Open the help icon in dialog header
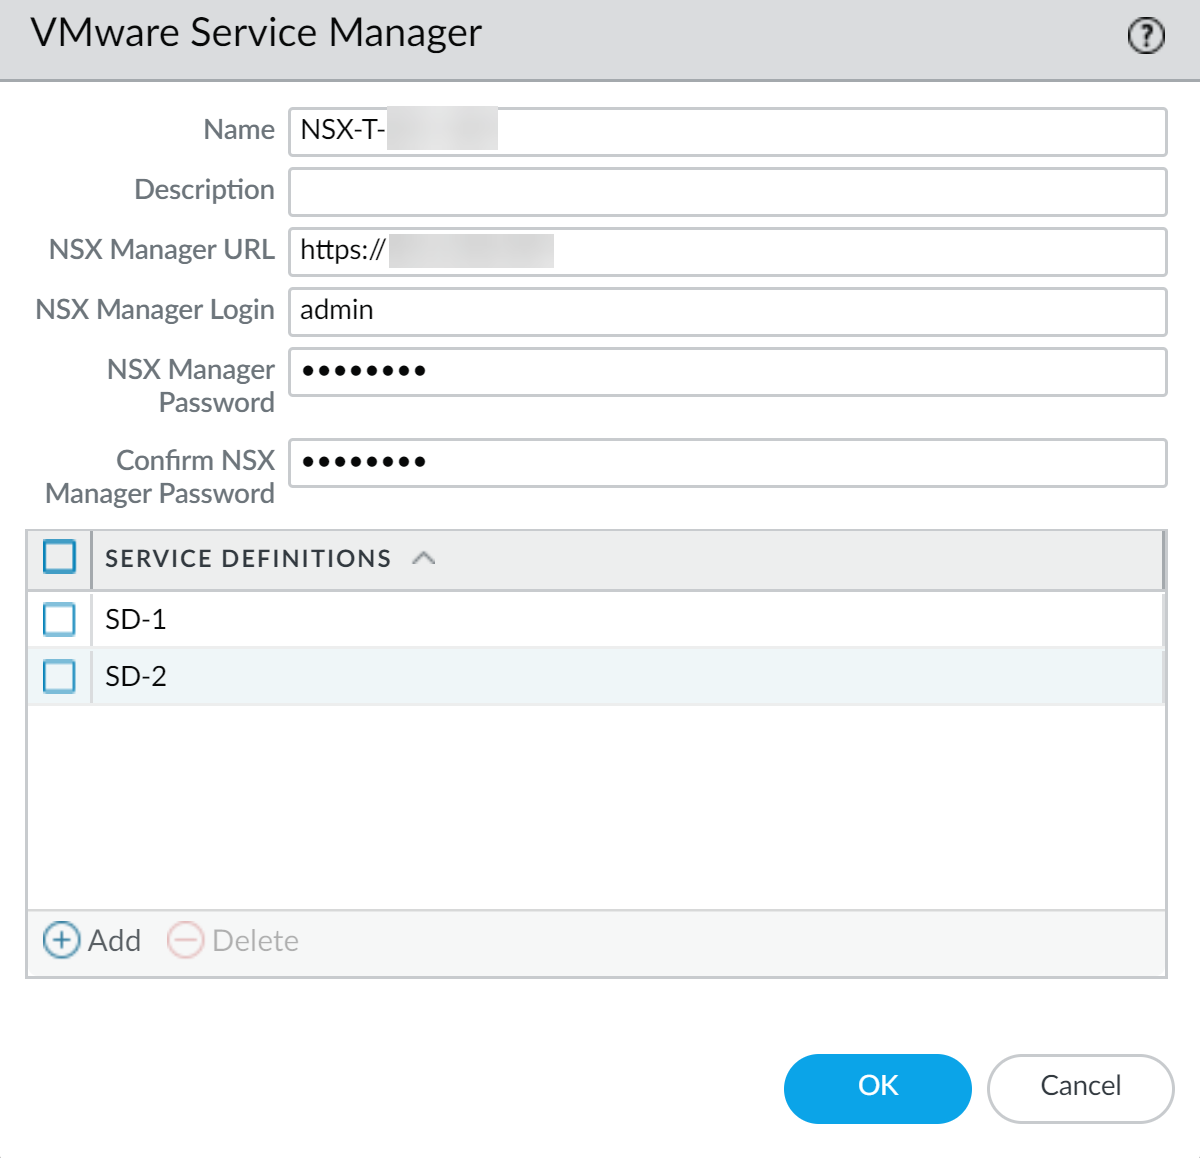The height and width of the screenshot is (1158, 1200). click(1146, 37)
